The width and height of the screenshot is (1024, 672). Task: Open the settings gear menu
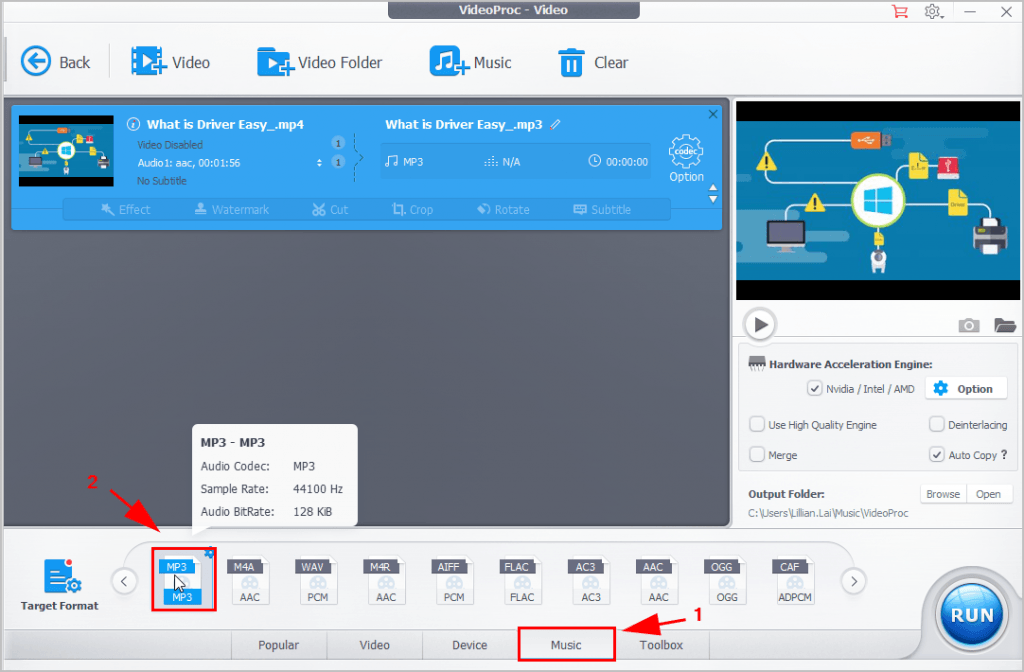(x=933, y=11)
